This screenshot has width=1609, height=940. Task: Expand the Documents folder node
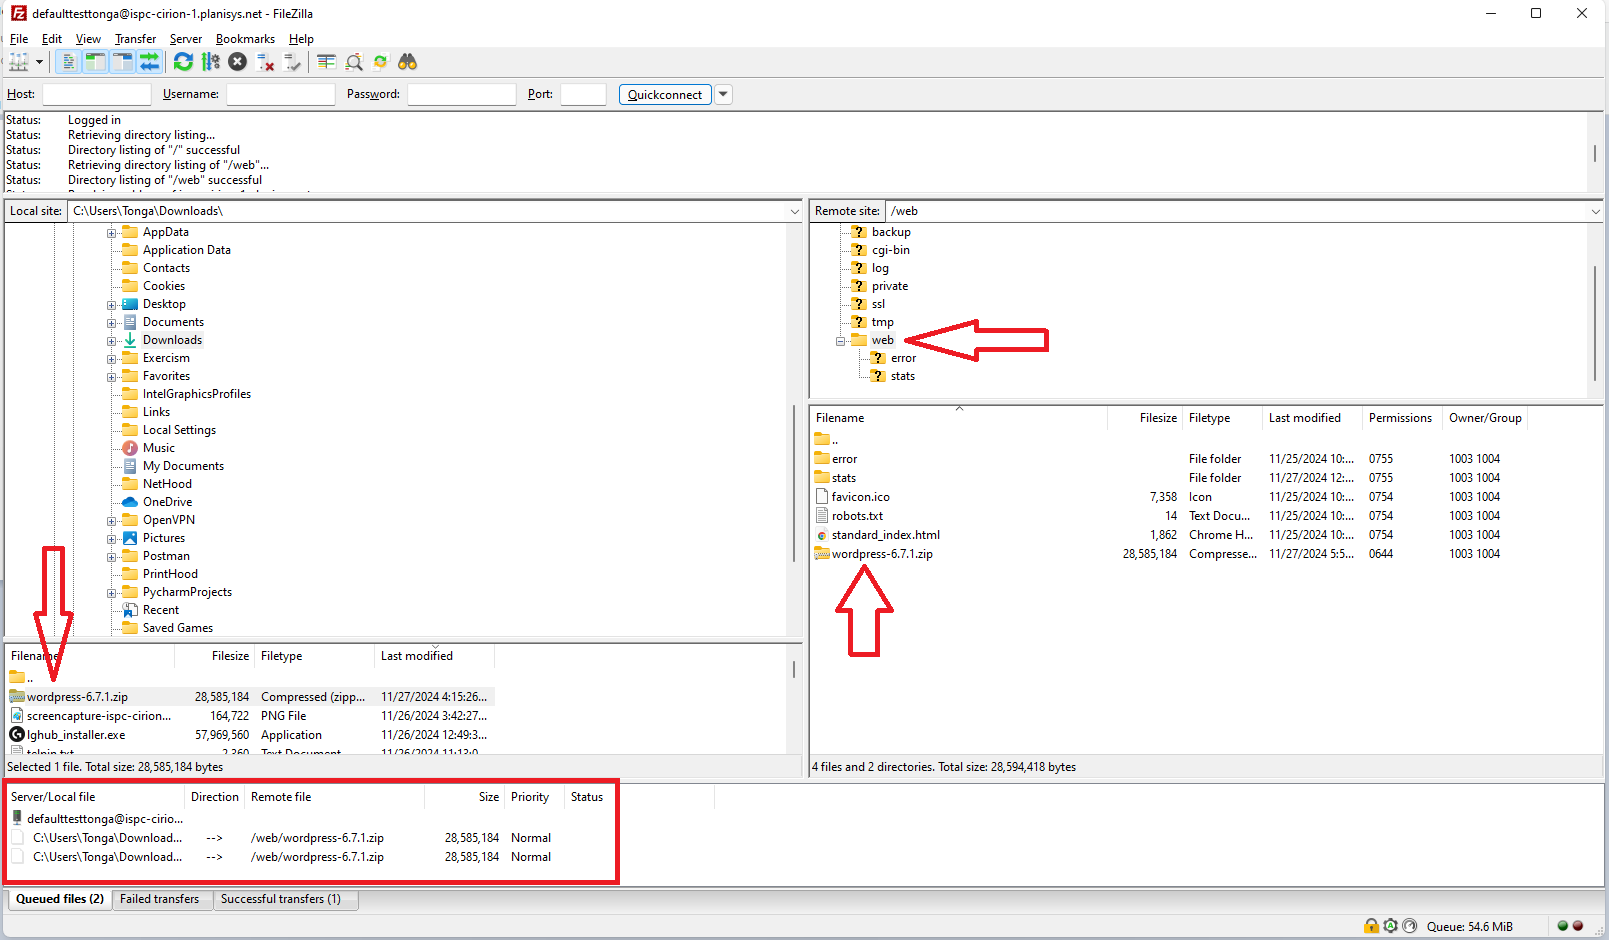coord(112,322)
